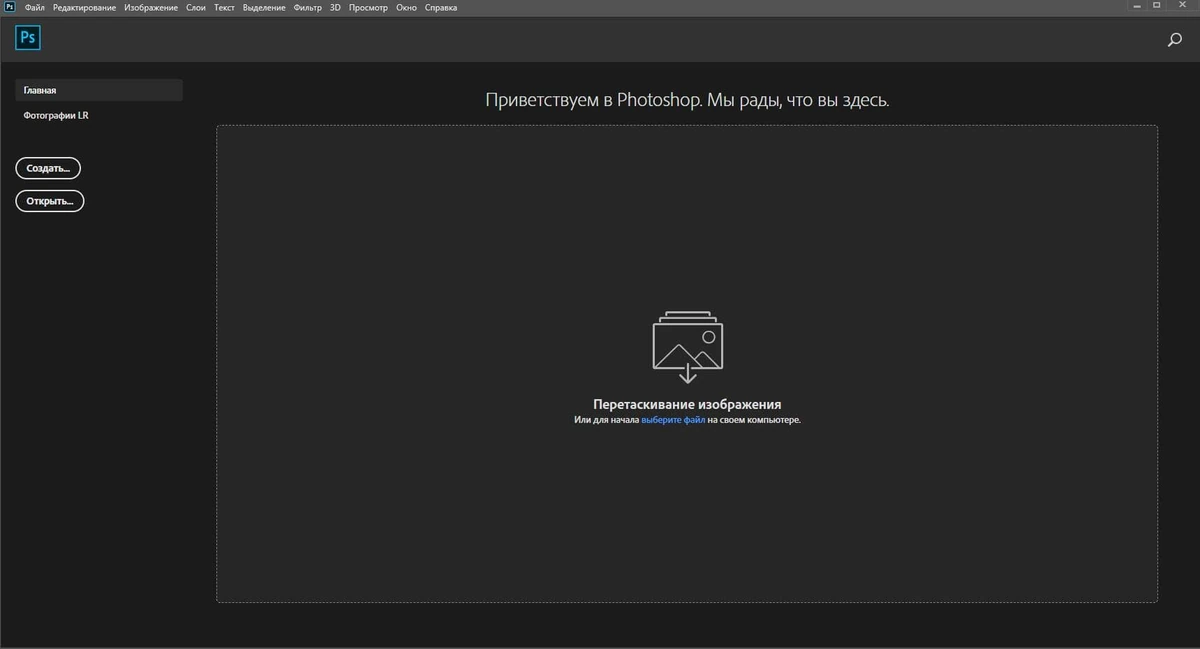Close the Photoshop window

(1184, 6)
